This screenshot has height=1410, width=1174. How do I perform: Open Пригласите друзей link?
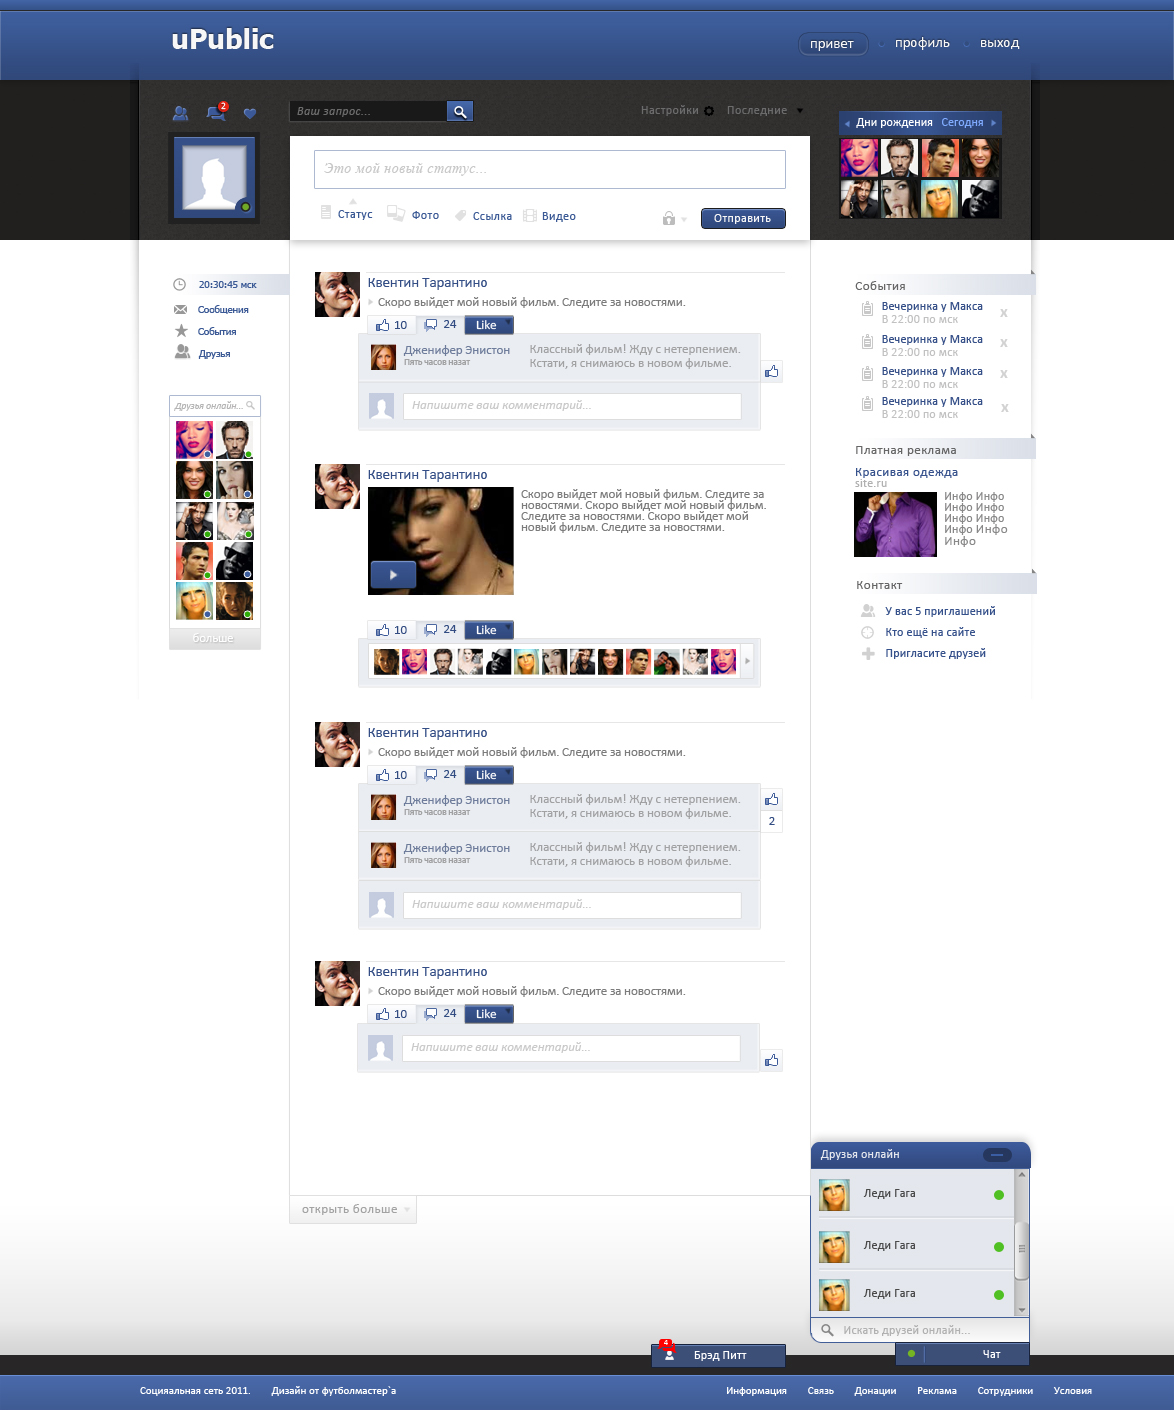tap(935, 653)
